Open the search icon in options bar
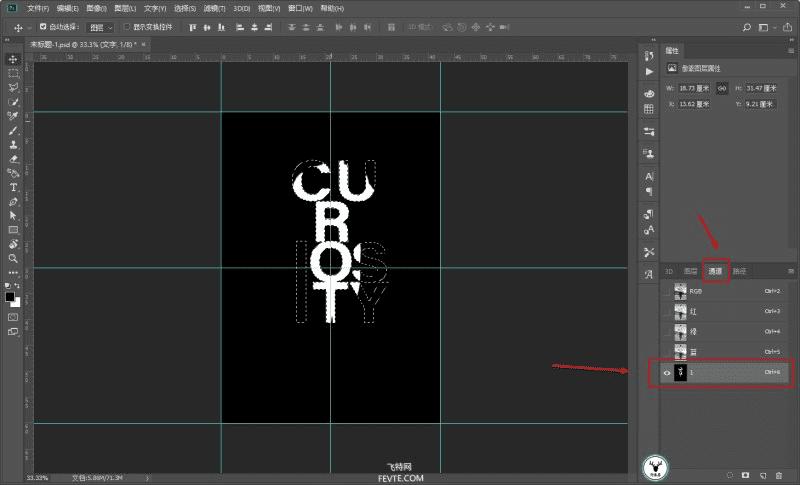The width and height of the screenshot is (800, 485). [746, 28]
